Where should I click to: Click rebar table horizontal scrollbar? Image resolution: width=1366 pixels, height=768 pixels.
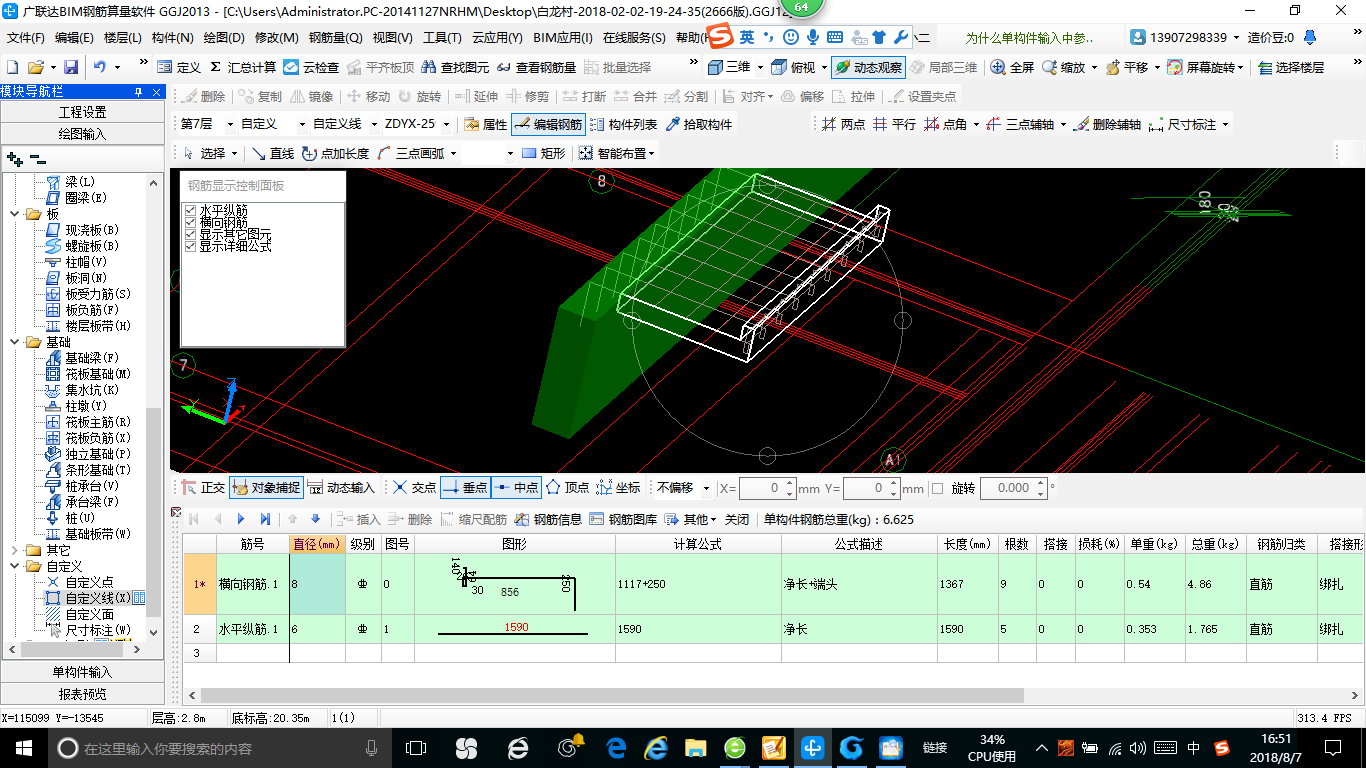click(x=612, y=695)
